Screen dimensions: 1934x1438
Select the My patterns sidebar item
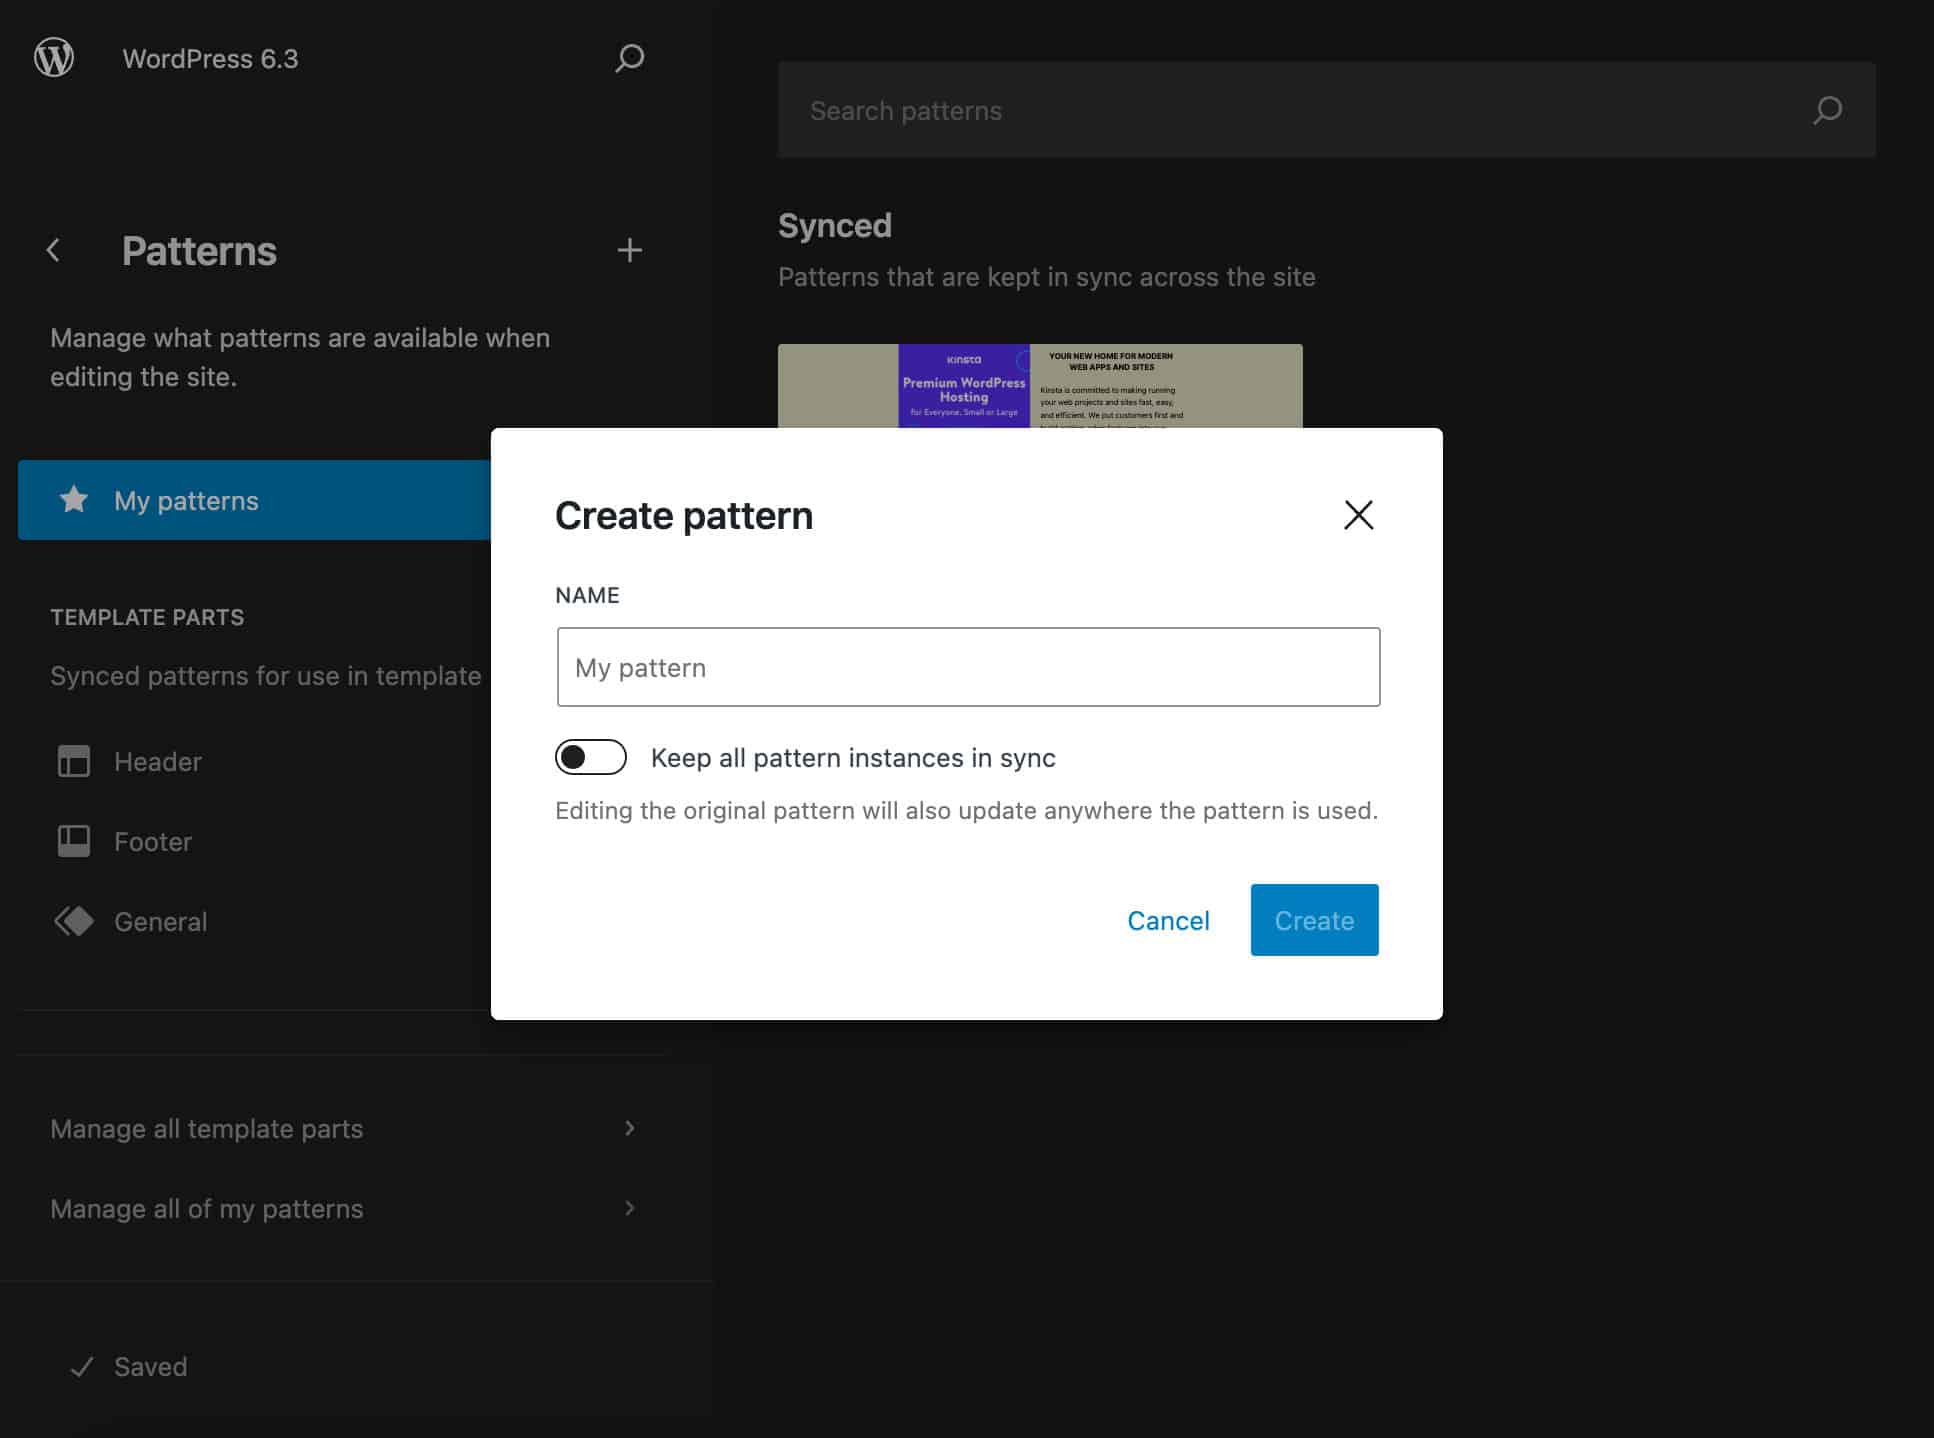click(x=185, y=500)
